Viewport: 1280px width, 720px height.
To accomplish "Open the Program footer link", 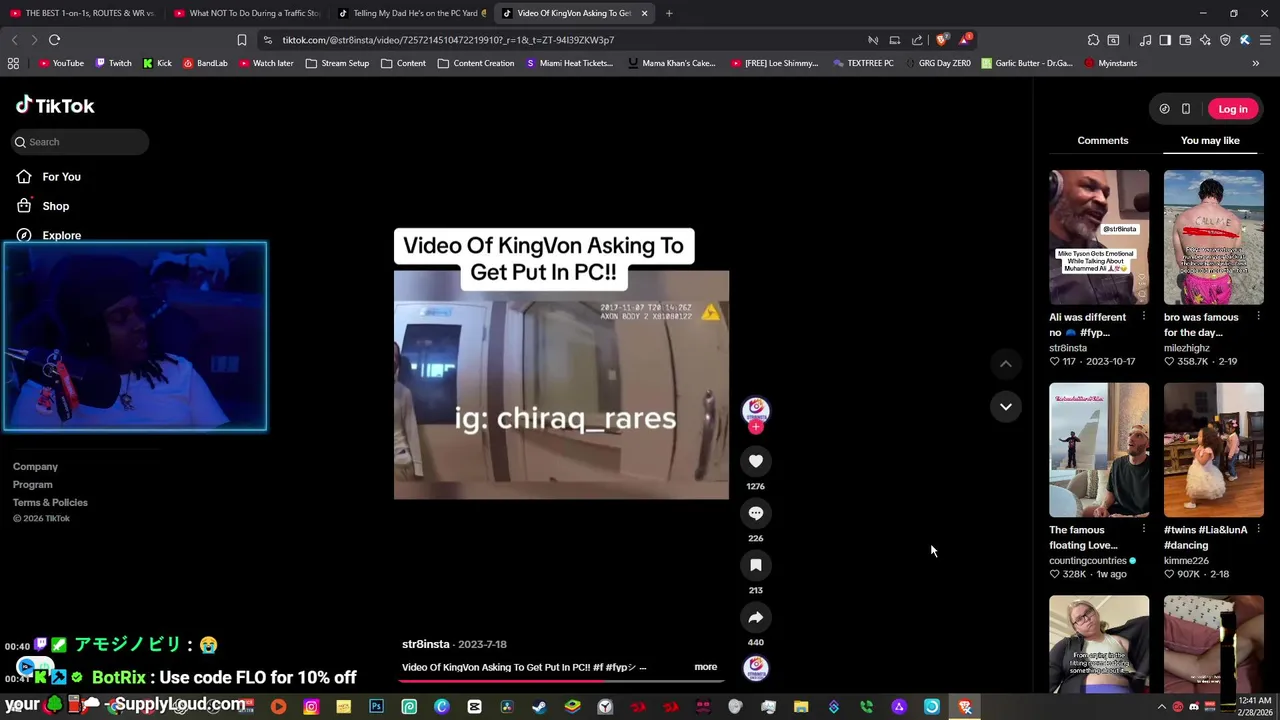I will pyautogui.click(x=32, y=485).
